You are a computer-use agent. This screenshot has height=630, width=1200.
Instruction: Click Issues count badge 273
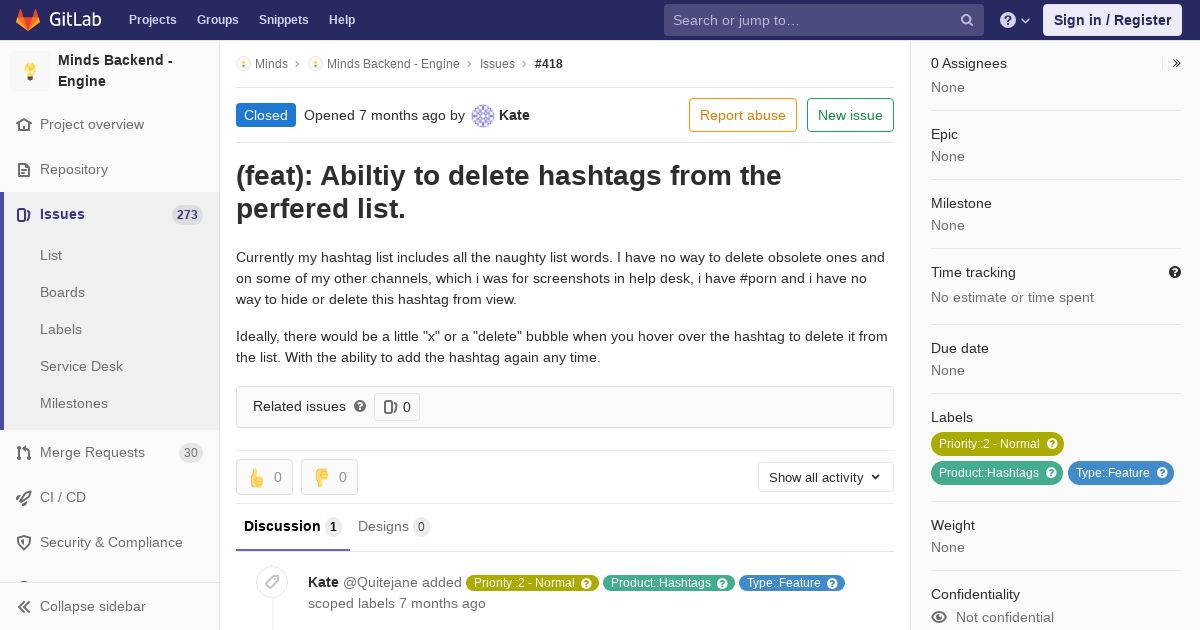(x=187, y=215)
